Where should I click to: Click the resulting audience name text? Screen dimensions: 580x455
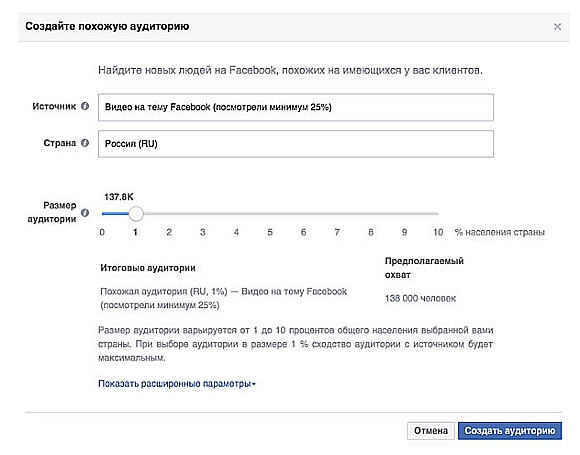click(223, 298)
